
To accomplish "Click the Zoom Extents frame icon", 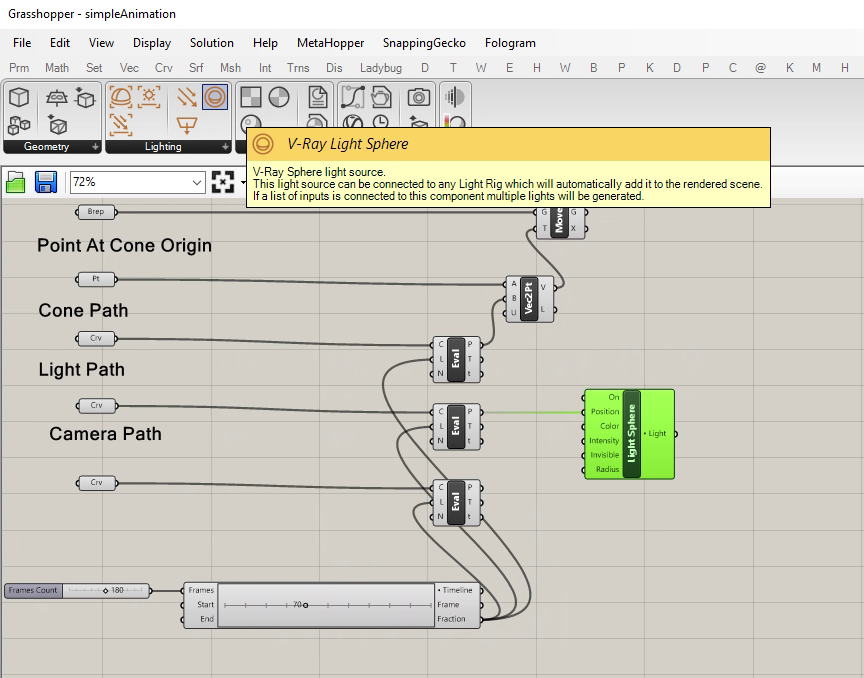I will point(223,182).
